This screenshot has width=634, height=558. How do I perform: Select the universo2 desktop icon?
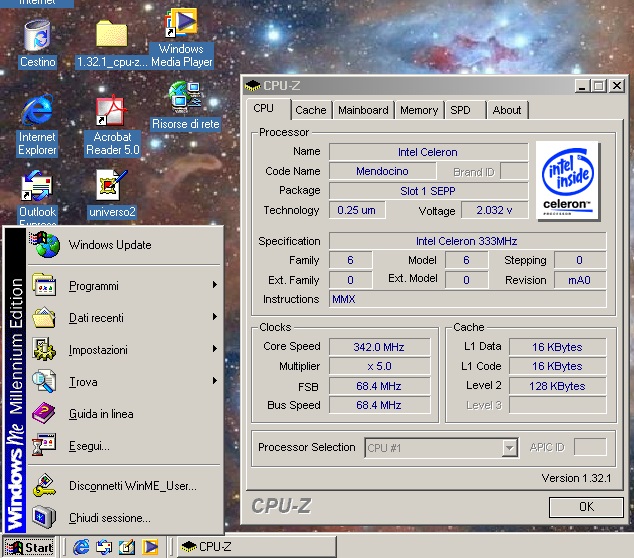(x=111, y=186)
